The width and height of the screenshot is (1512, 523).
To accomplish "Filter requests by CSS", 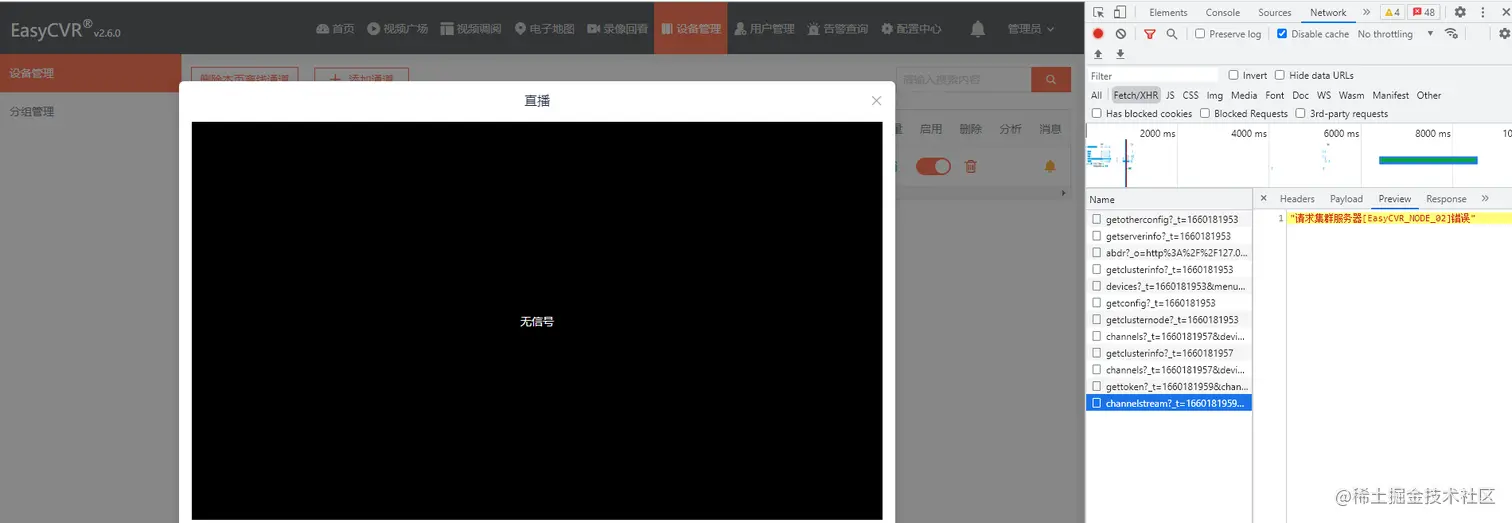I will pos(1190,95).
